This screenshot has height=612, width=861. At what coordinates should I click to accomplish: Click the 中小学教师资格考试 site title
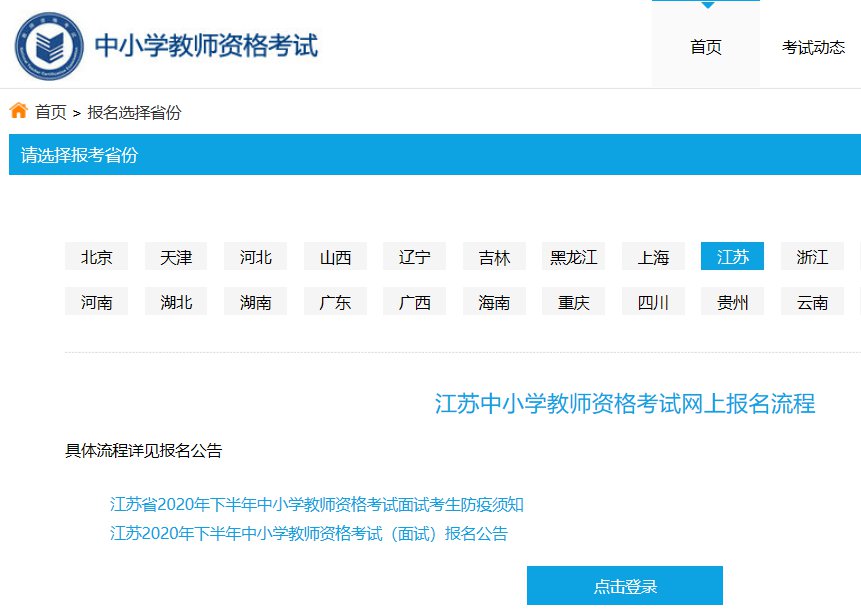click(206, 46)
